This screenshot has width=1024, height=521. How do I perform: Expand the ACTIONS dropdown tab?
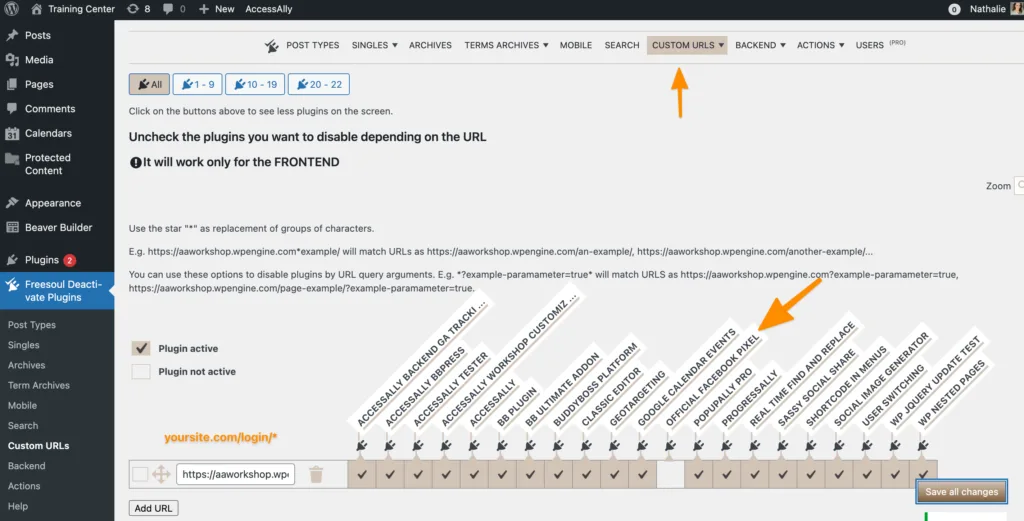pyautogui.click(x=820, y=45)
